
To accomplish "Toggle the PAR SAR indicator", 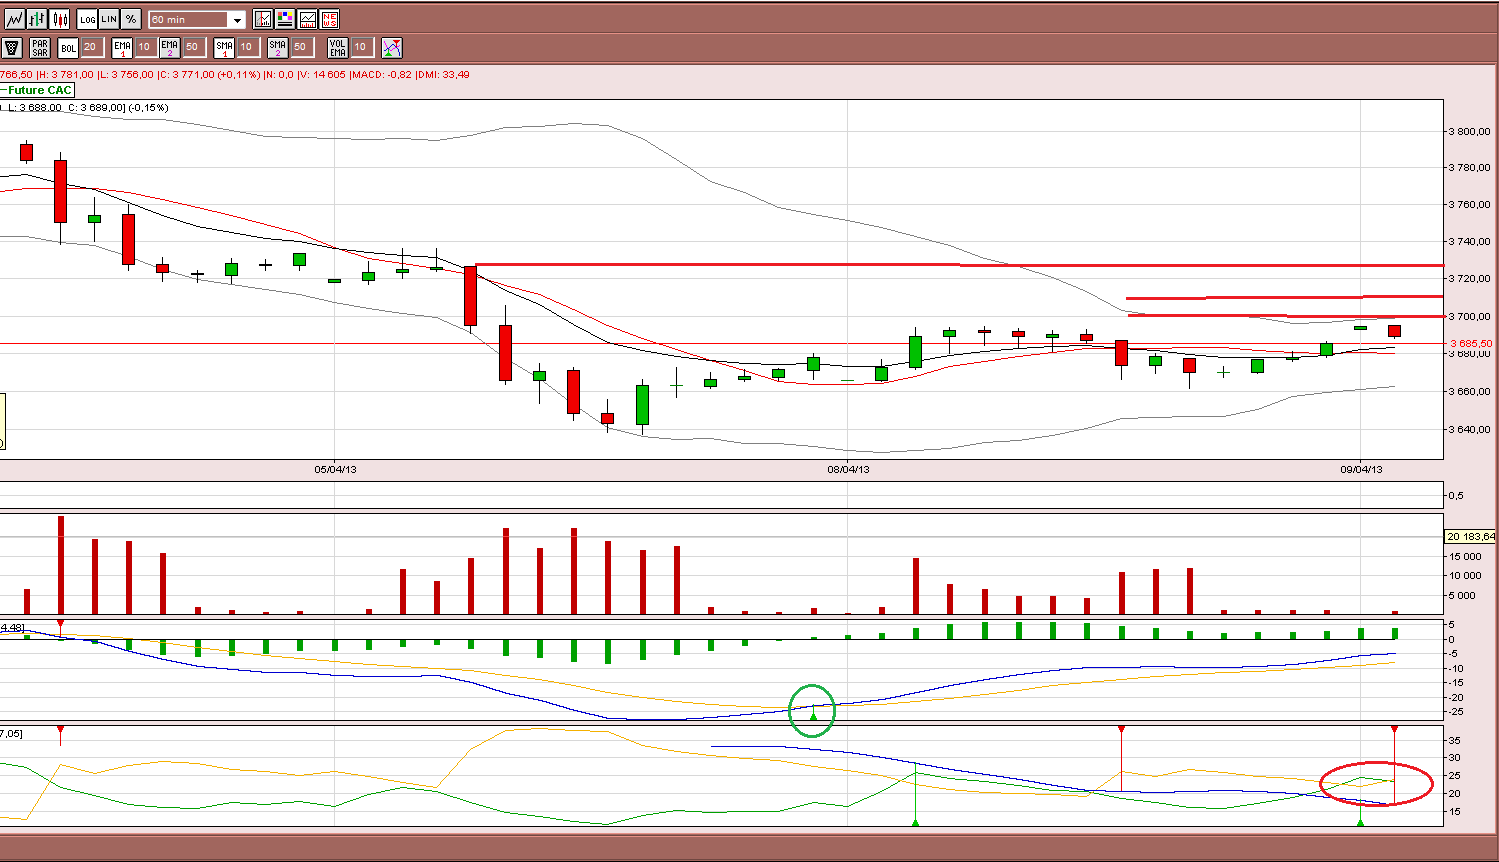I will (x=40, y=47).
